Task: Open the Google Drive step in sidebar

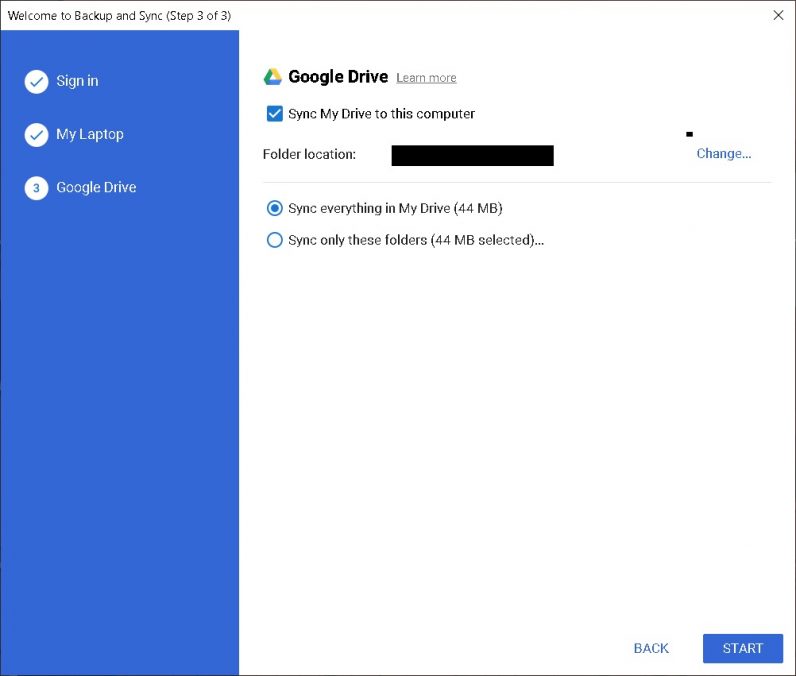Action: click(96, 187)
